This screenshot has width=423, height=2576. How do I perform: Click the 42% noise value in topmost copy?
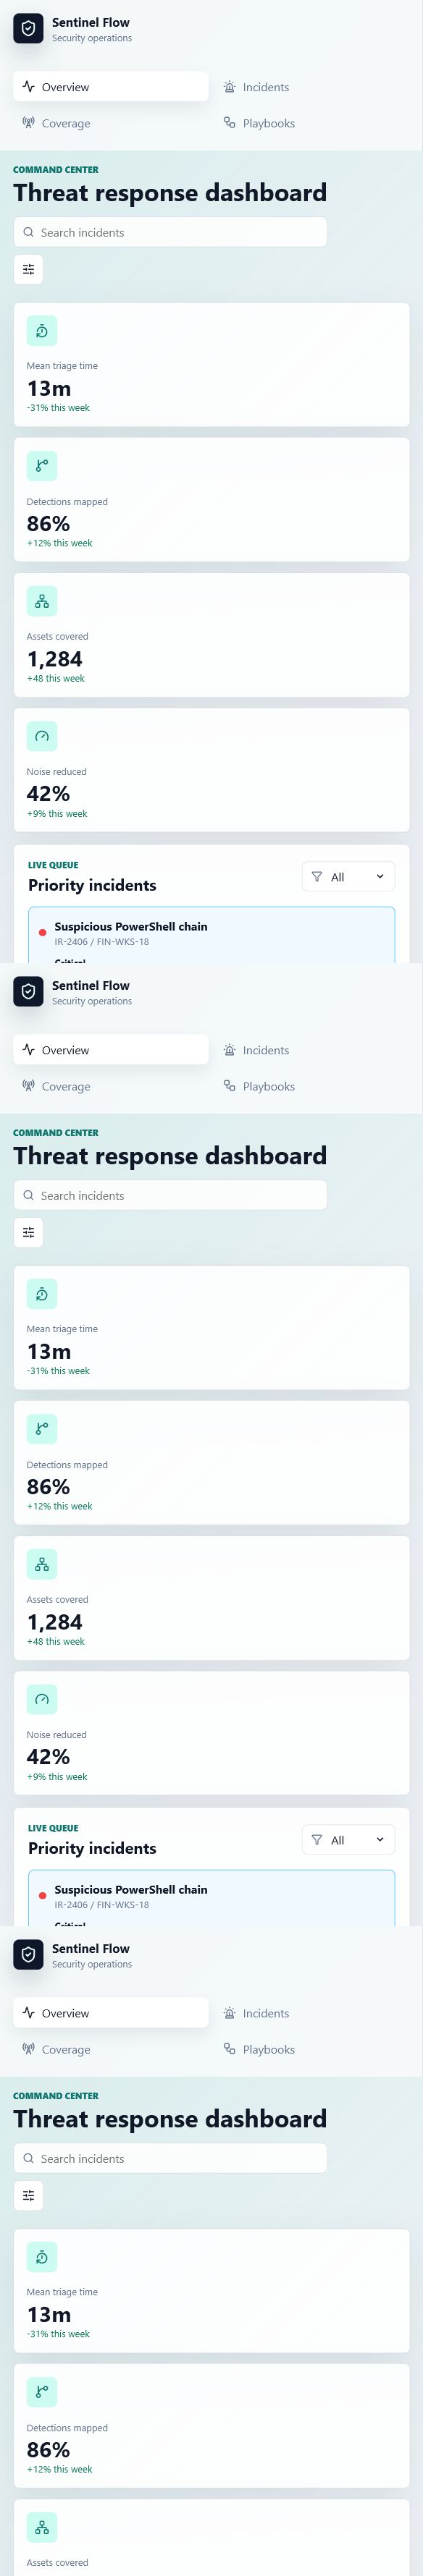[48, 794]
